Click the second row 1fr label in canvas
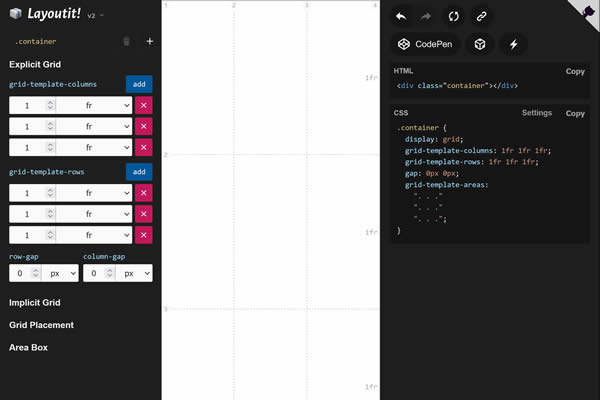600x400 pixels. coord(371,232)
